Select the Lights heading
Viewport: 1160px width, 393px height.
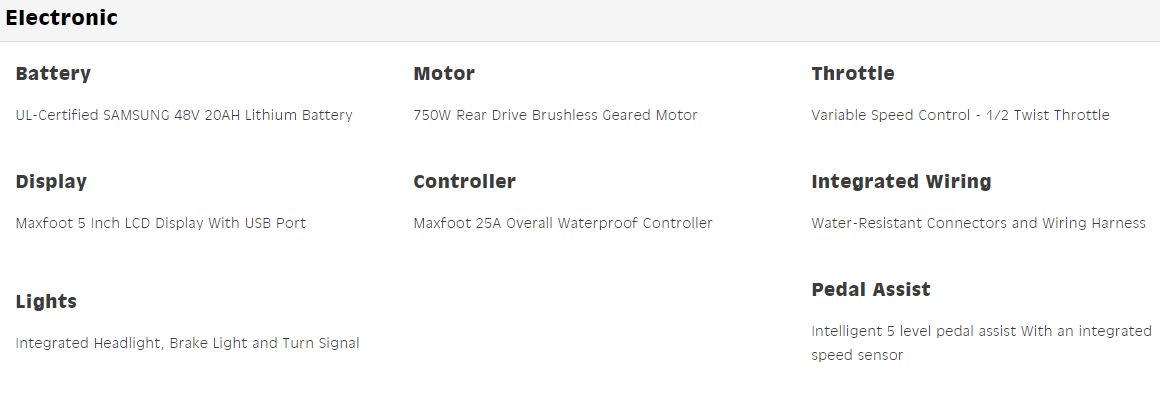click(x=46, y=301)
